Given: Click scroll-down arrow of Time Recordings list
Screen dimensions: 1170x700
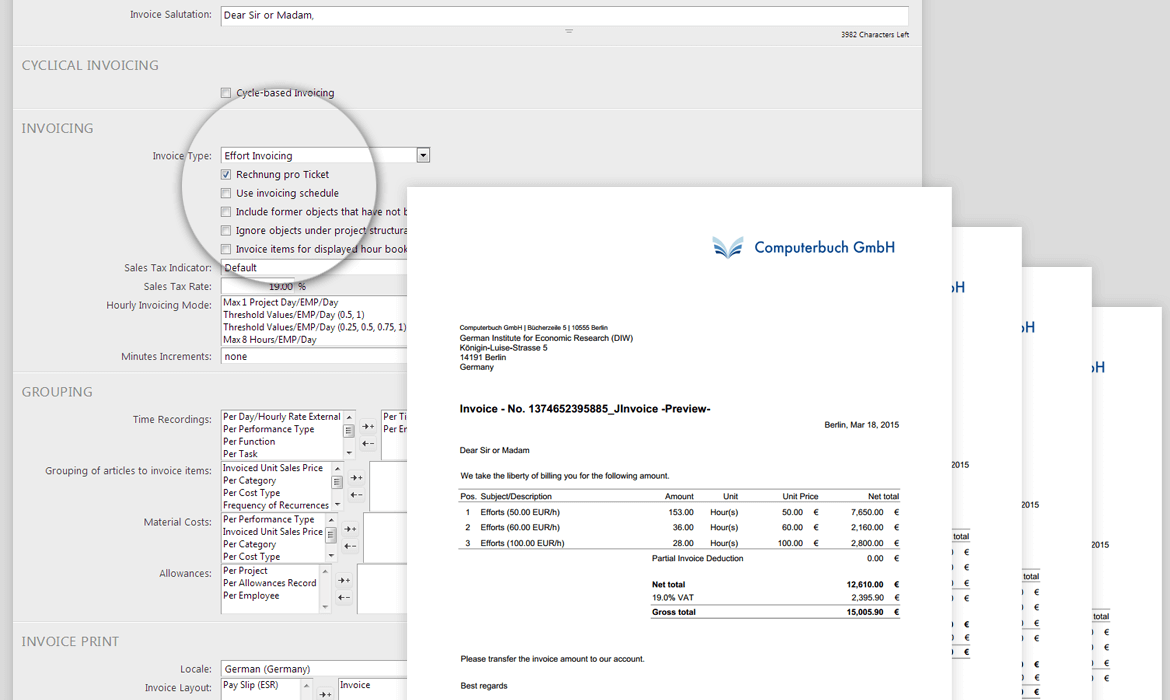Looking at the screenshot, I should [348, 453].
